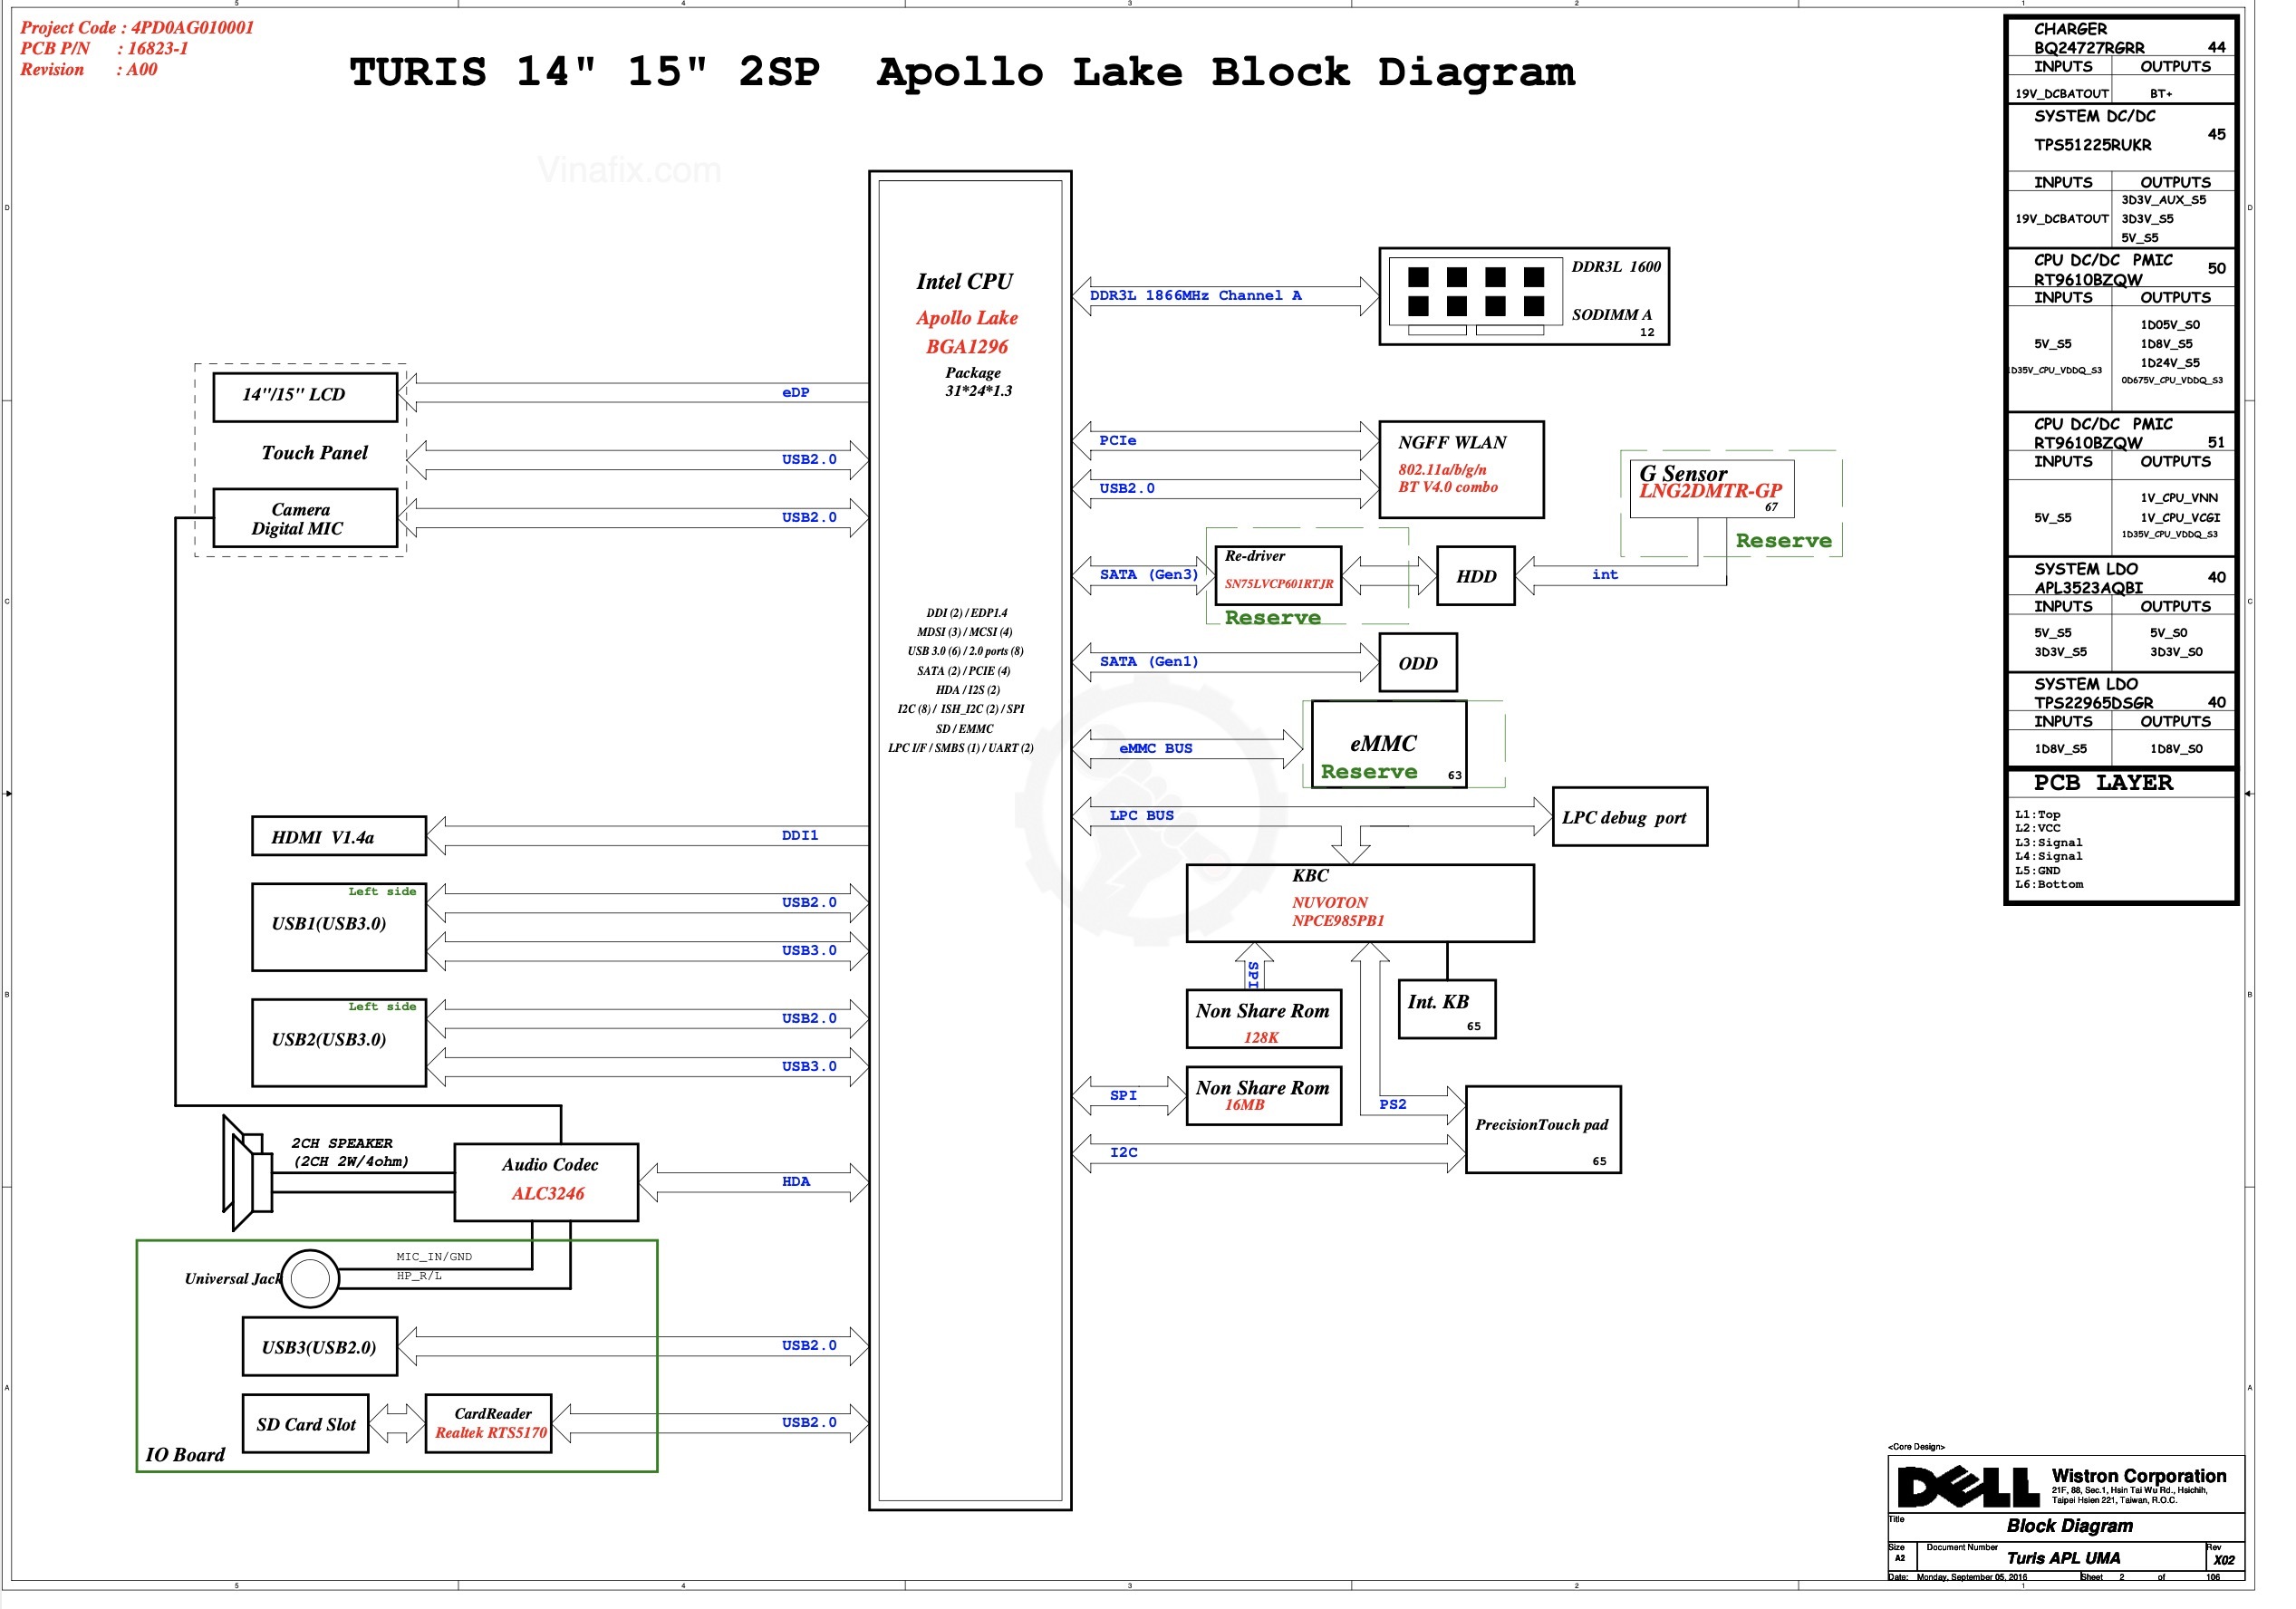Click the eDP bus label

(x=796, y=392)
